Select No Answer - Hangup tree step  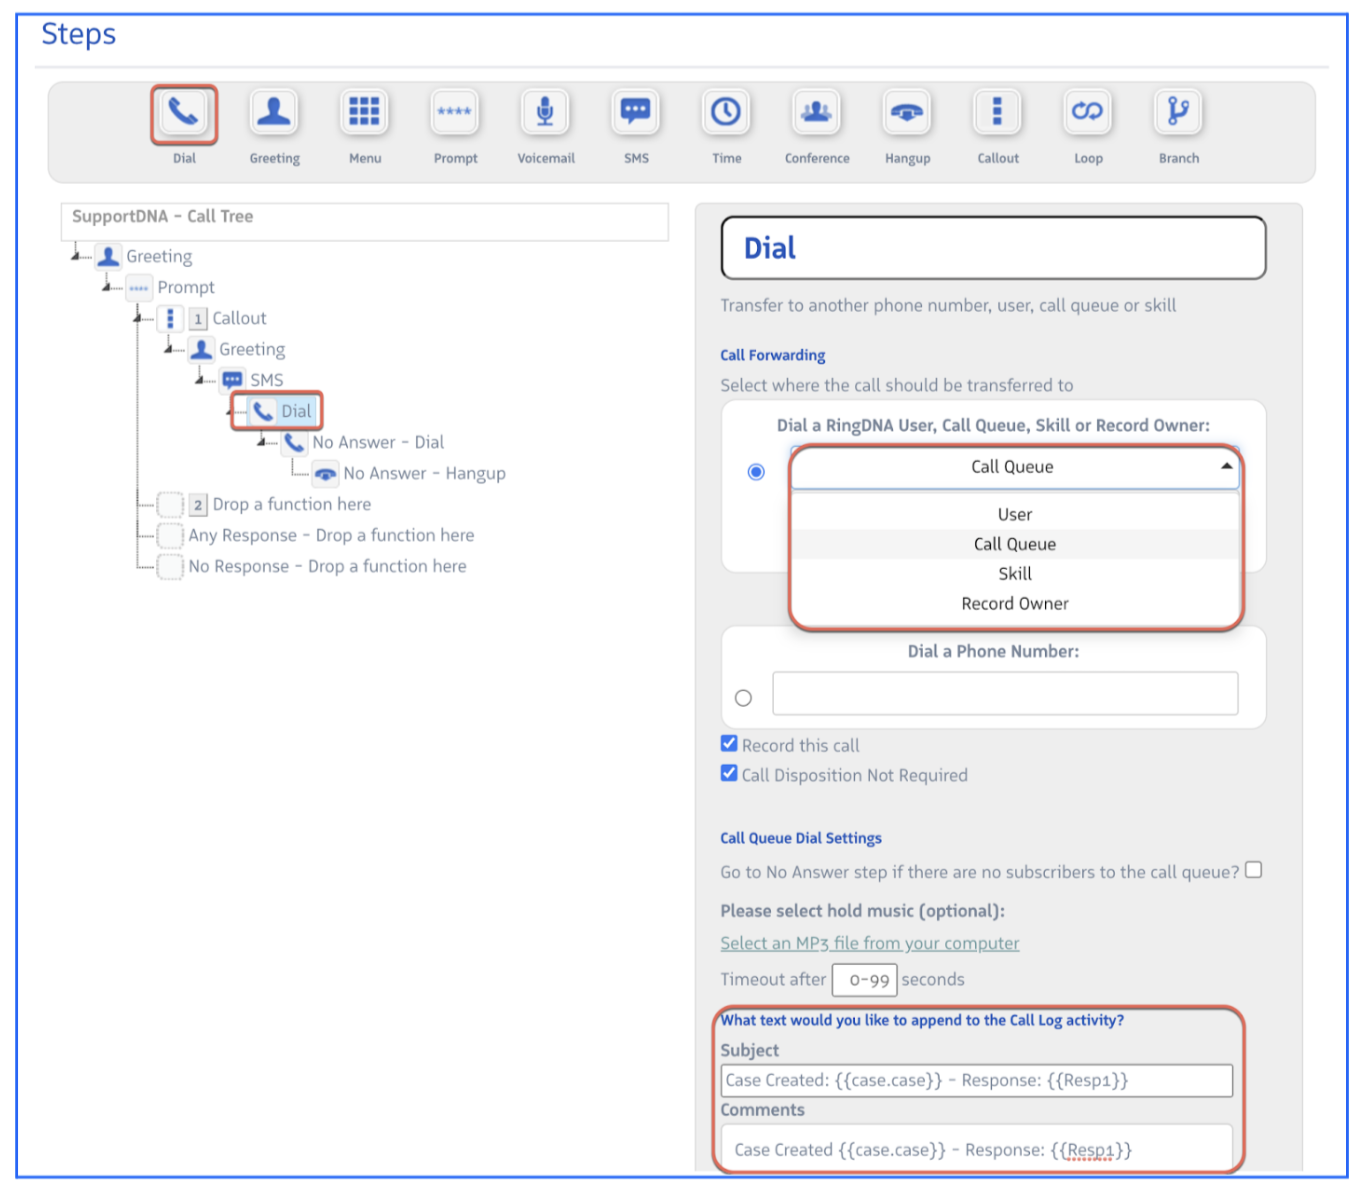[423, 474]
